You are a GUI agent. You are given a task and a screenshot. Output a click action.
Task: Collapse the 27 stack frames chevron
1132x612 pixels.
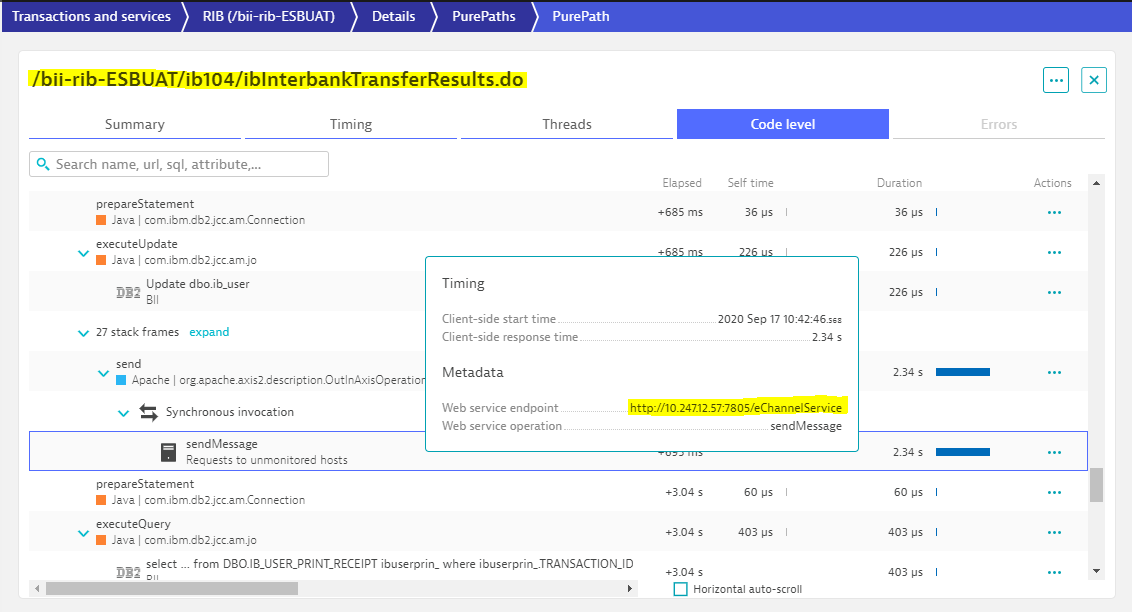[84, 333]
